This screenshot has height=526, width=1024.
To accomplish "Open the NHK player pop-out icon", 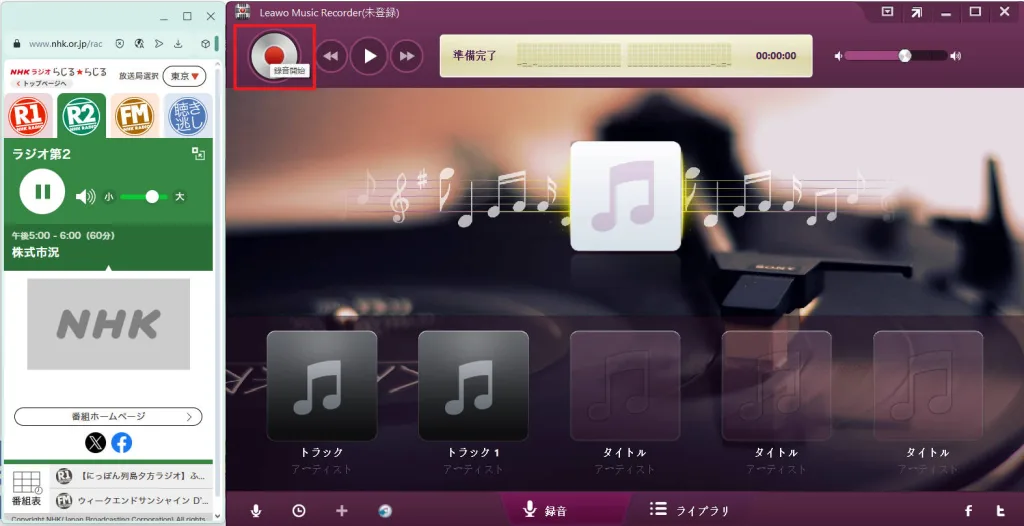I will pyautogui.click(x=199, y=154).
